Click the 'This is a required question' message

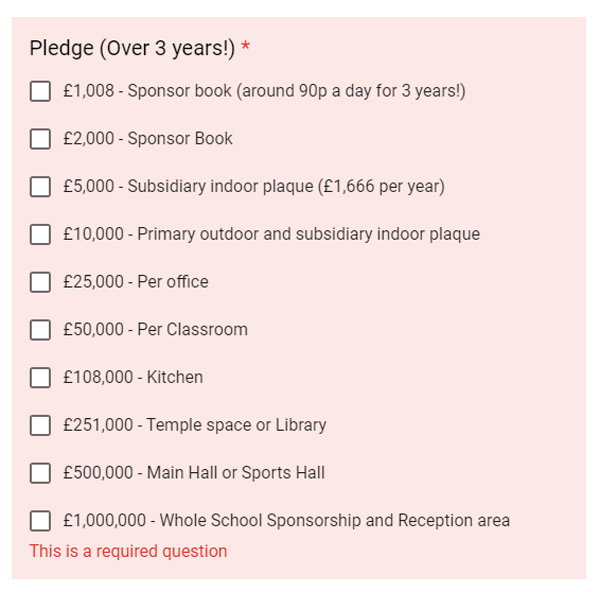(x=129, y=551)
